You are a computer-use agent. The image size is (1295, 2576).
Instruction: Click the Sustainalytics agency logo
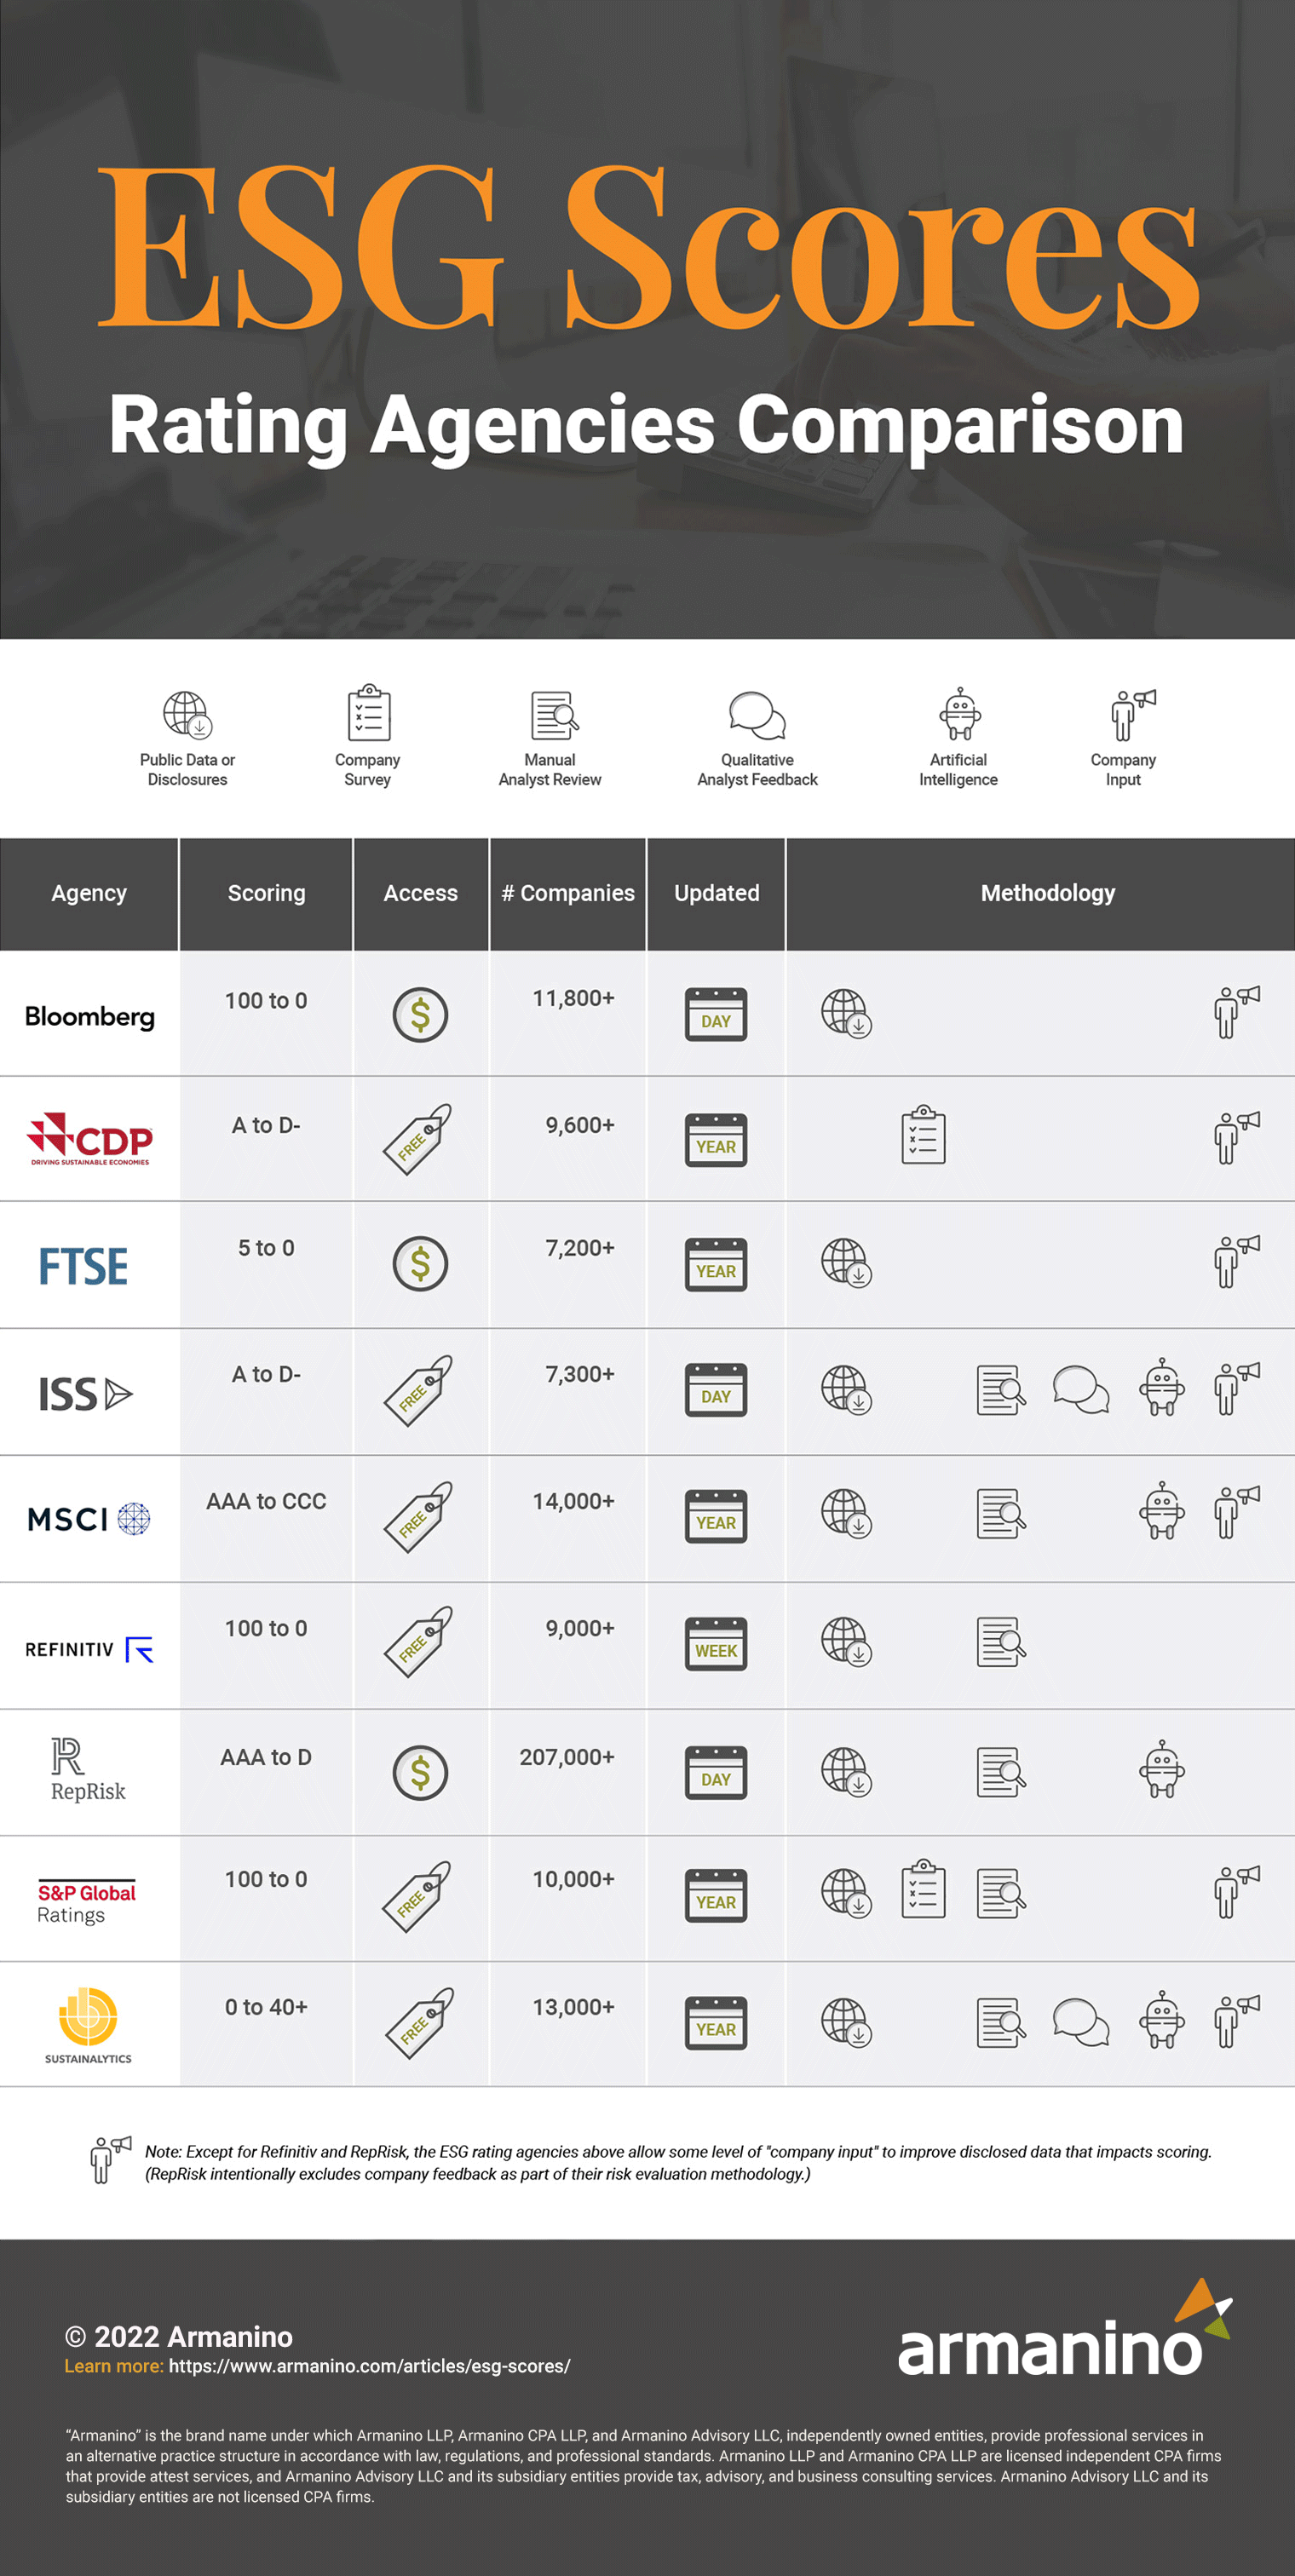point(88,2025)
